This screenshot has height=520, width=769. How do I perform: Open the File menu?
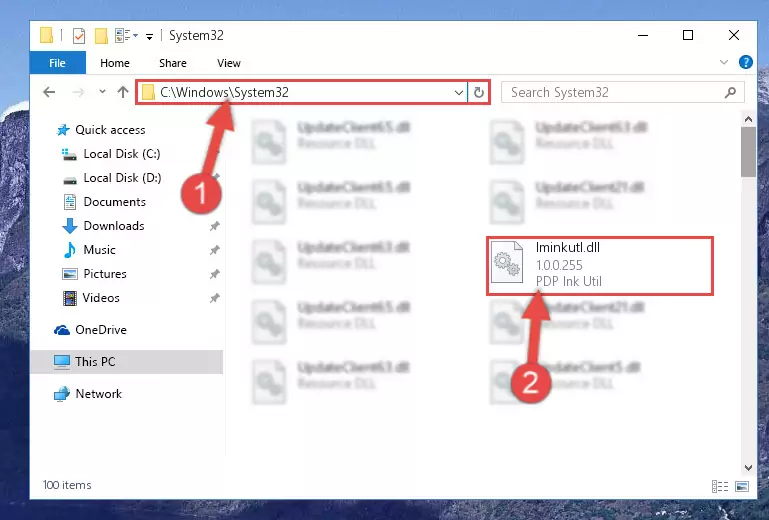[x=57, y=63]
